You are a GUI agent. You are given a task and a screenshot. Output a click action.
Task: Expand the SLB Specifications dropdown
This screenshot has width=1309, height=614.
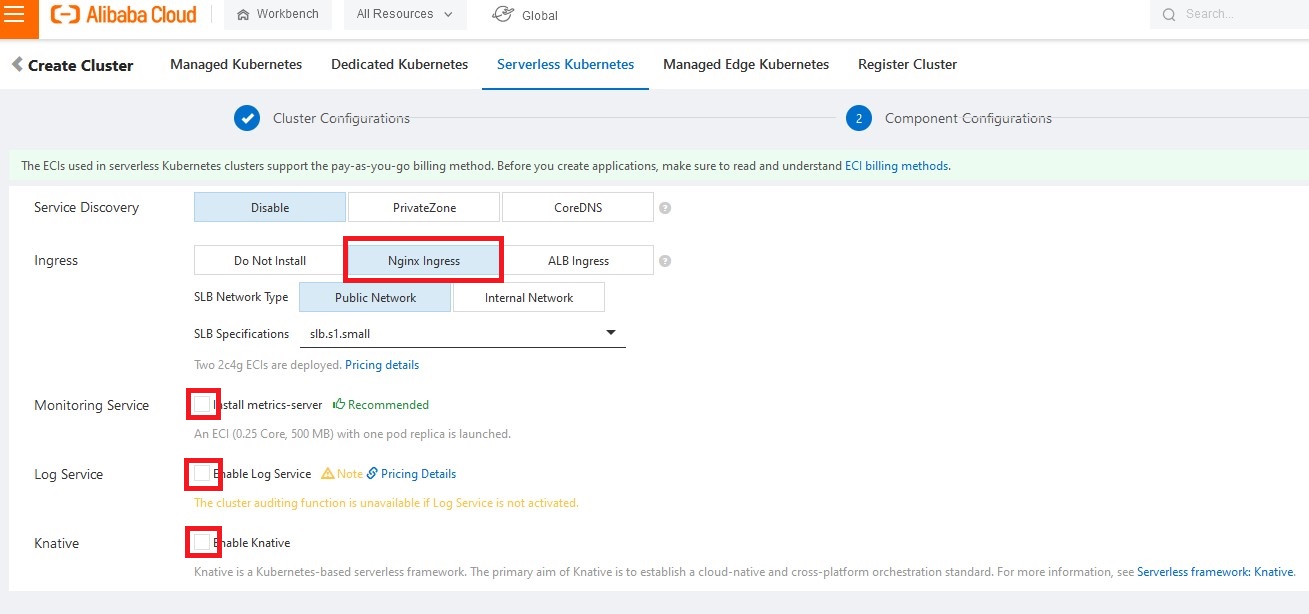pos(611,333)
